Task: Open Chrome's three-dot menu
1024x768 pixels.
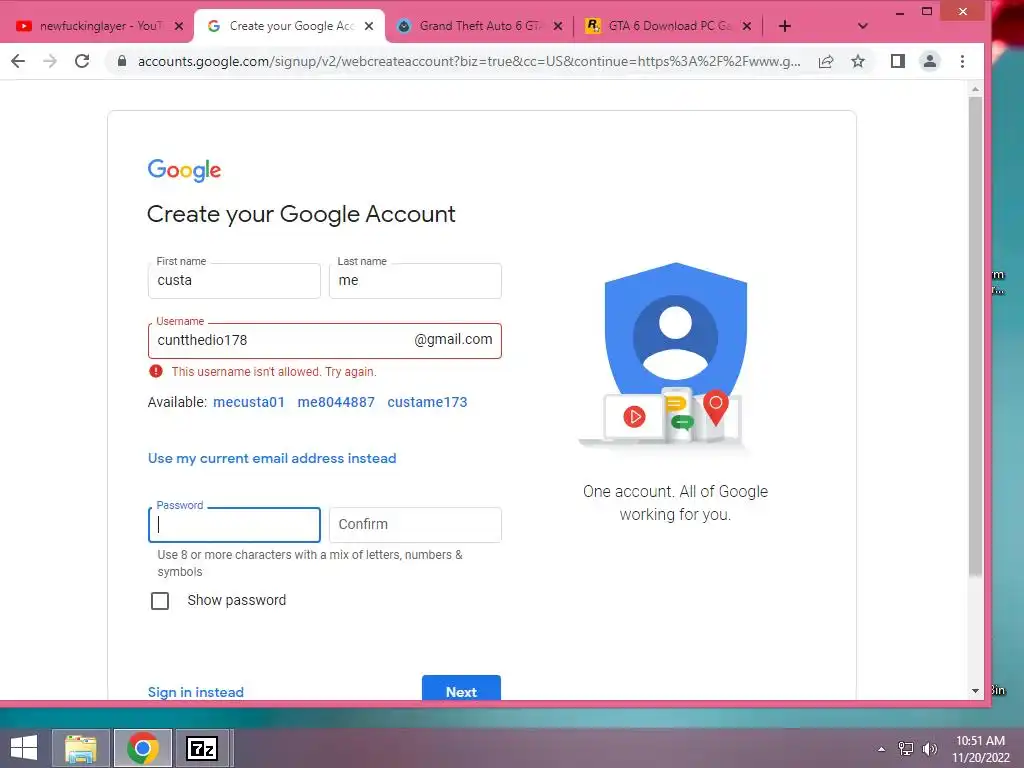Action: [962, 61]
